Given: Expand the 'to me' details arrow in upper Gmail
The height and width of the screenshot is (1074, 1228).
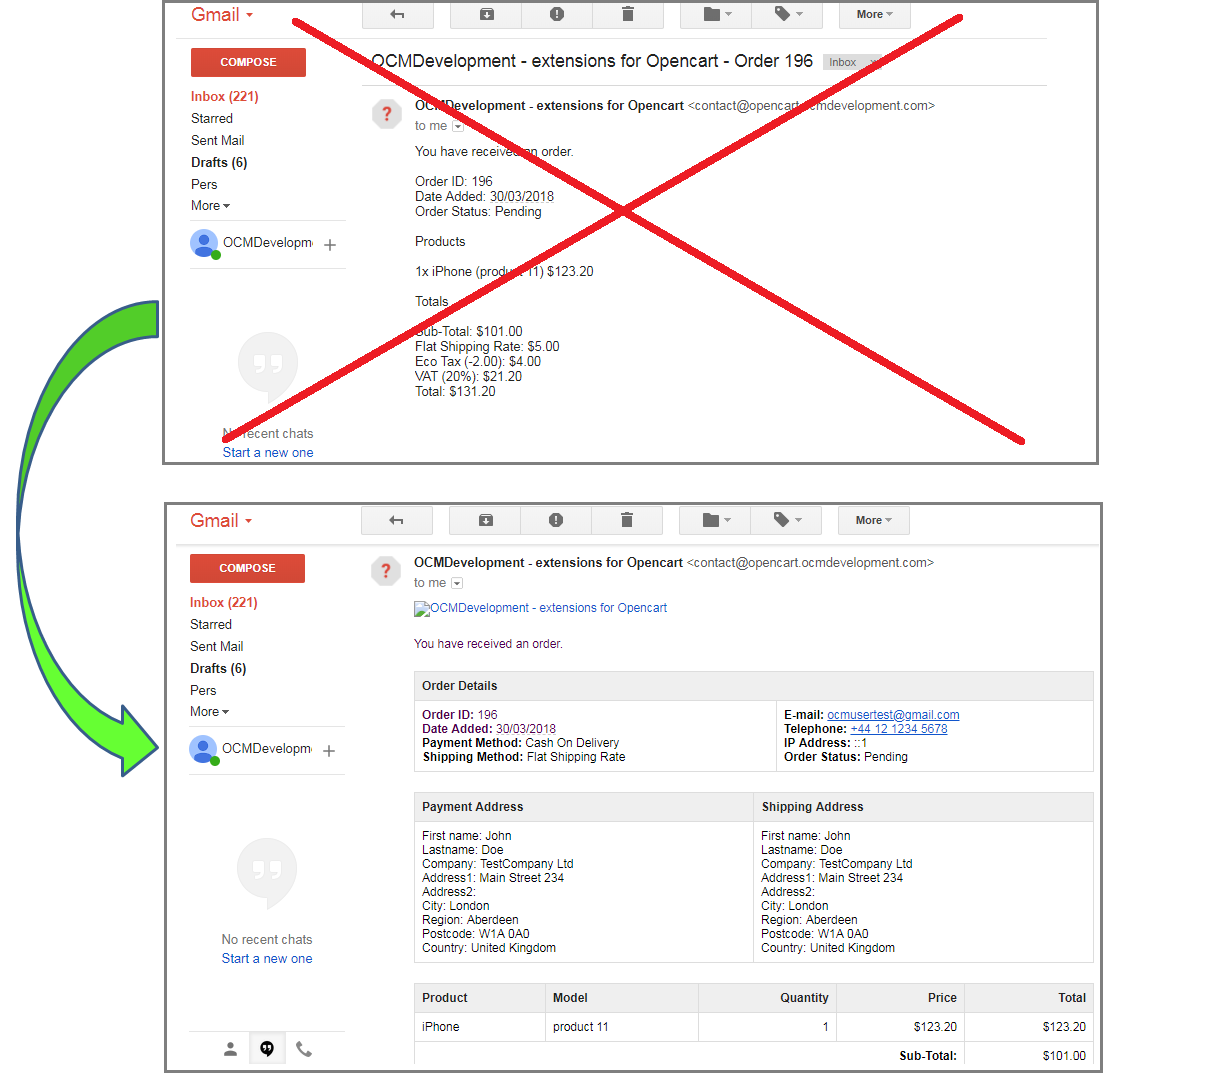Looking at the screenshot, I should point(458,127).
